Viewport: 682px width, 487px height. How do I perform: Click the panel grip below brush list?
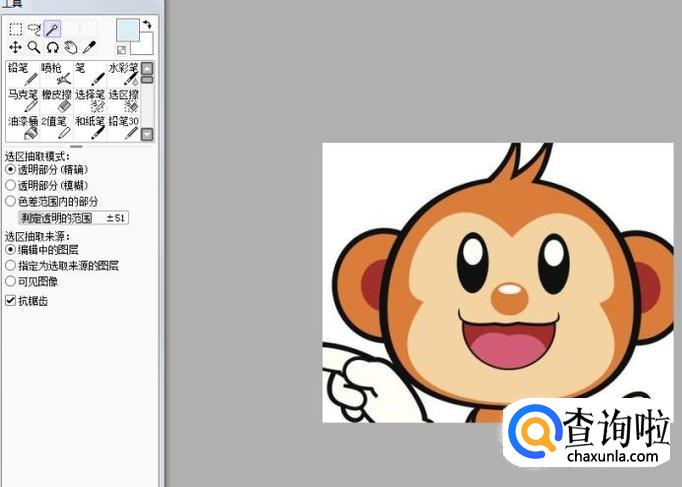click(77, 147)
